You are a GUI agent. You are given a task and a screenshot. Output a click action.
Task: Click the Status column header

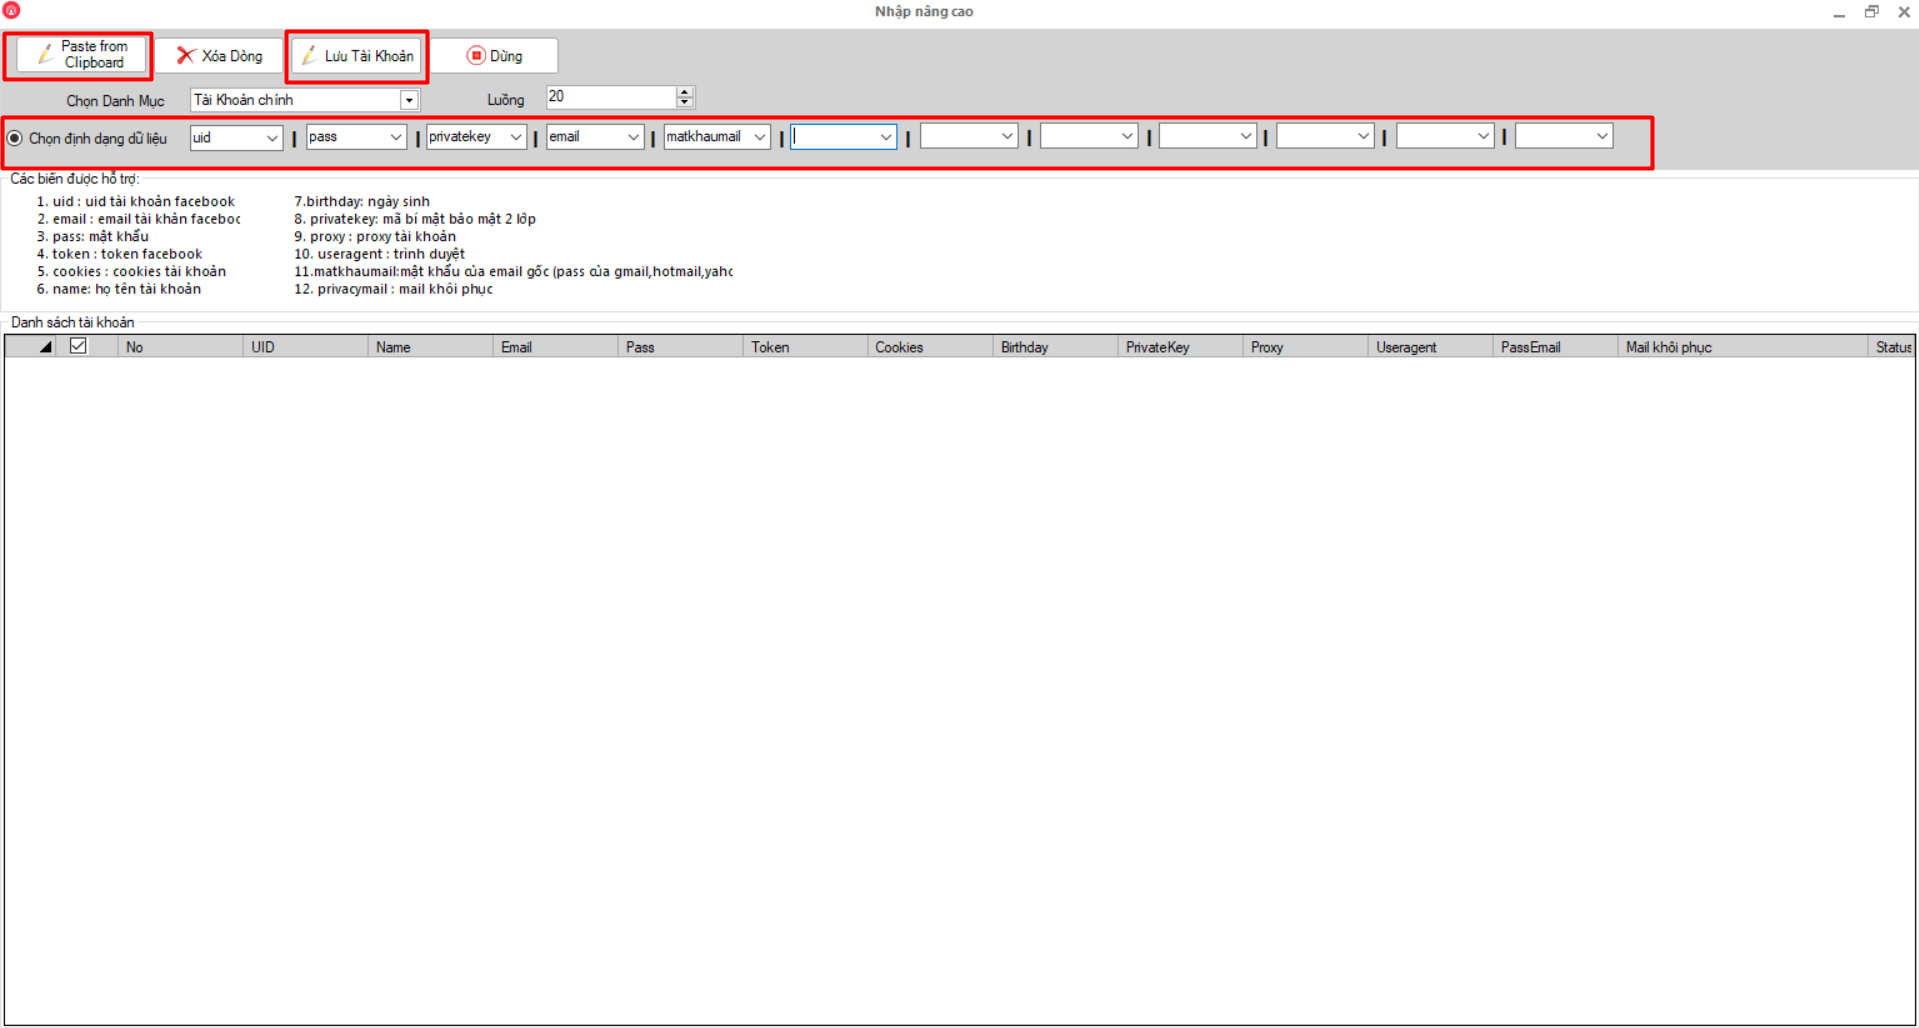point(1891,347)
